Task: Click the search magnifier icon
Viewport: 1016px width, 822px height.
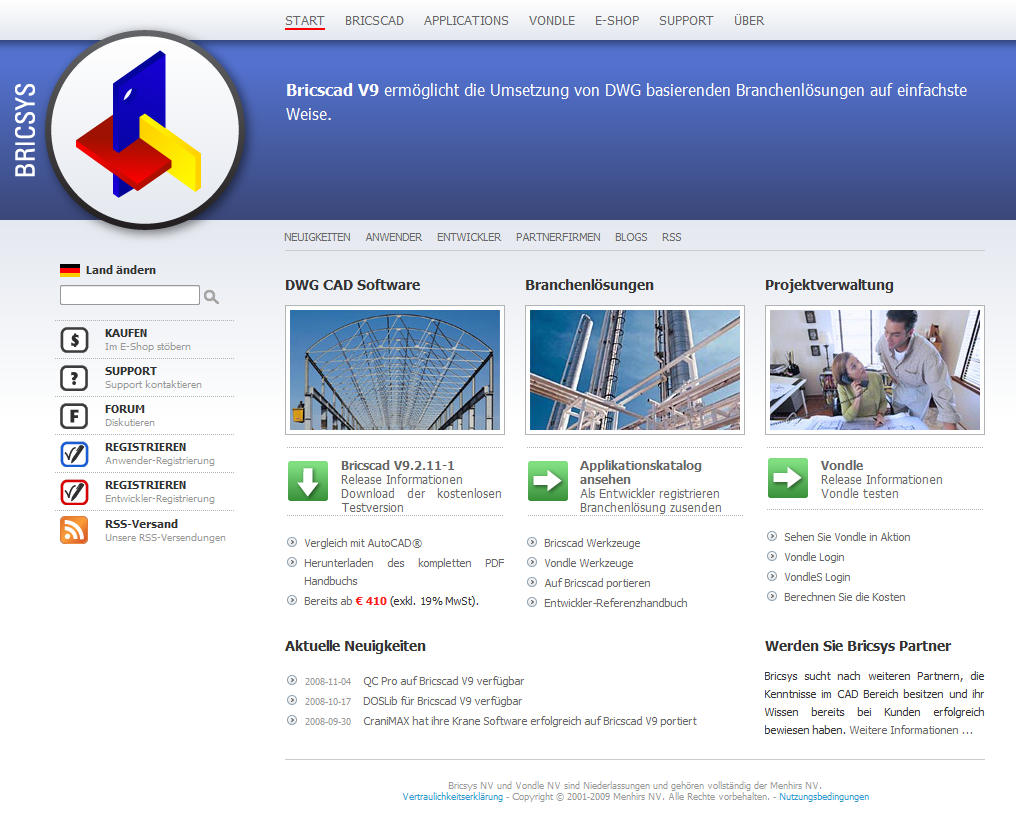Action: (x=211, y=297)
